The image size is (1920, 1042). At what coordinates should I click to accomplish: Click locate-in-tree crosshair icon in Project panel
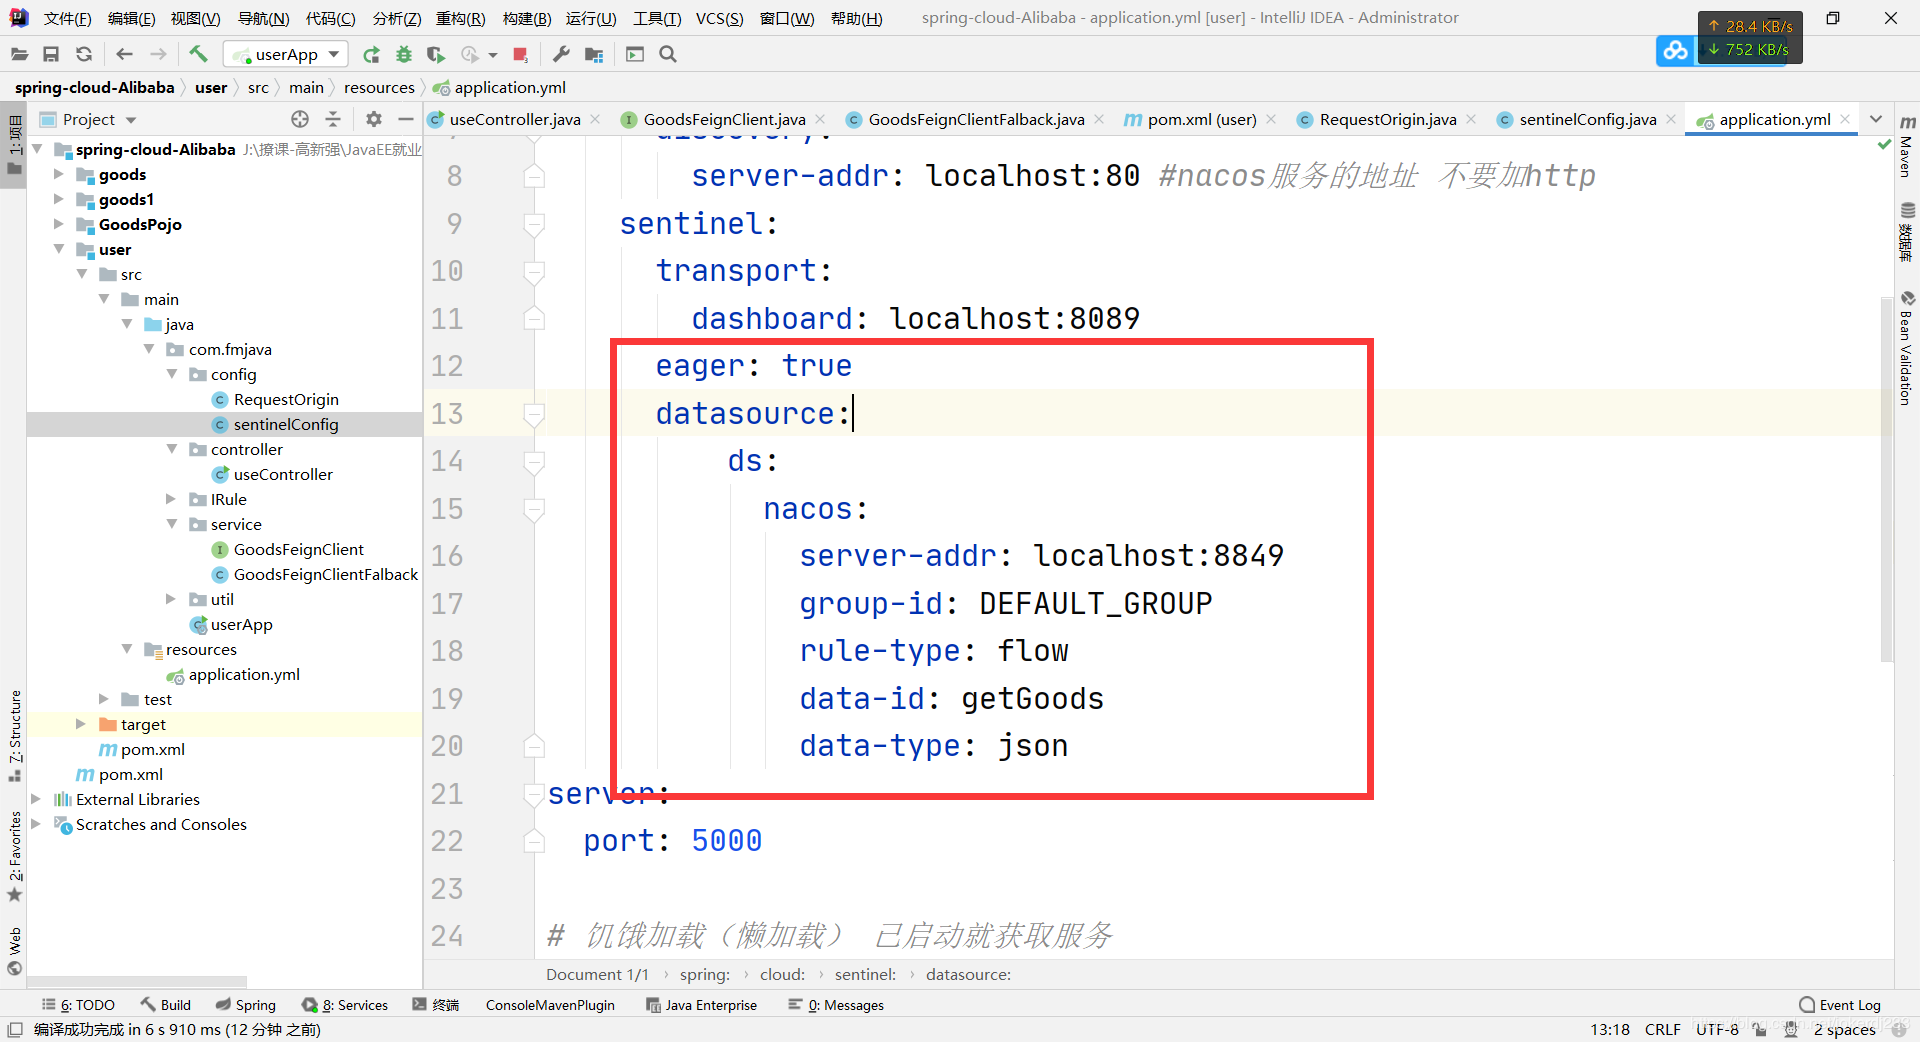(x=300, y=119)
